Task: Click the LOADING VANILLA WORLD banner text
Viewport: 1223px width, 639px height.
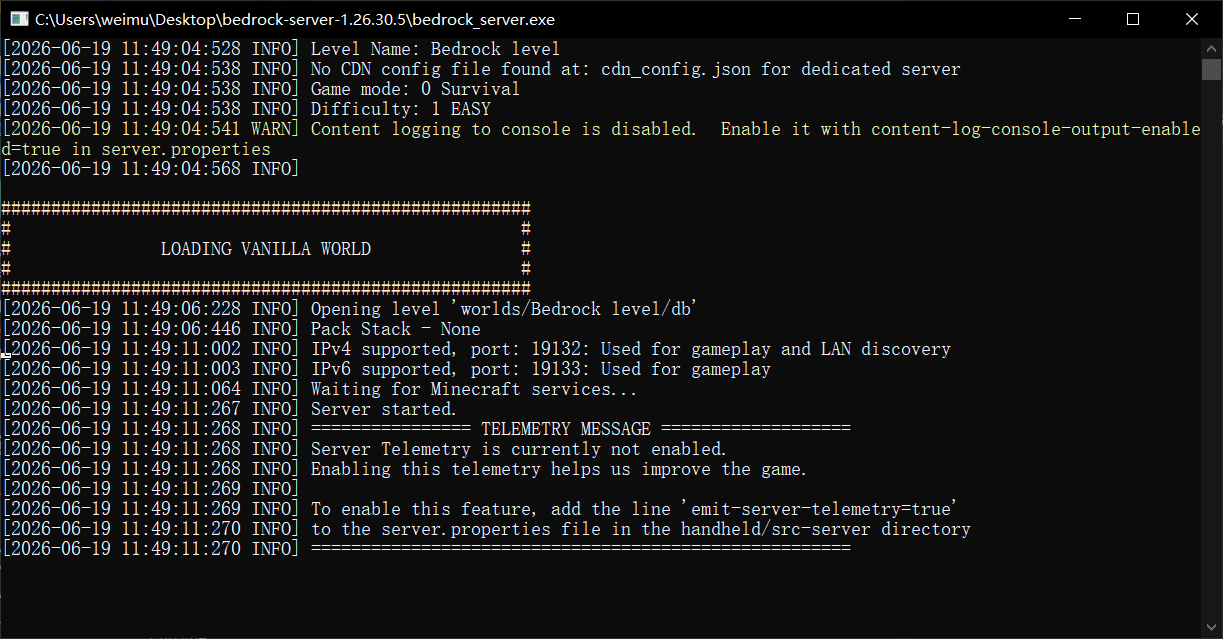Action: click(266, 249)
